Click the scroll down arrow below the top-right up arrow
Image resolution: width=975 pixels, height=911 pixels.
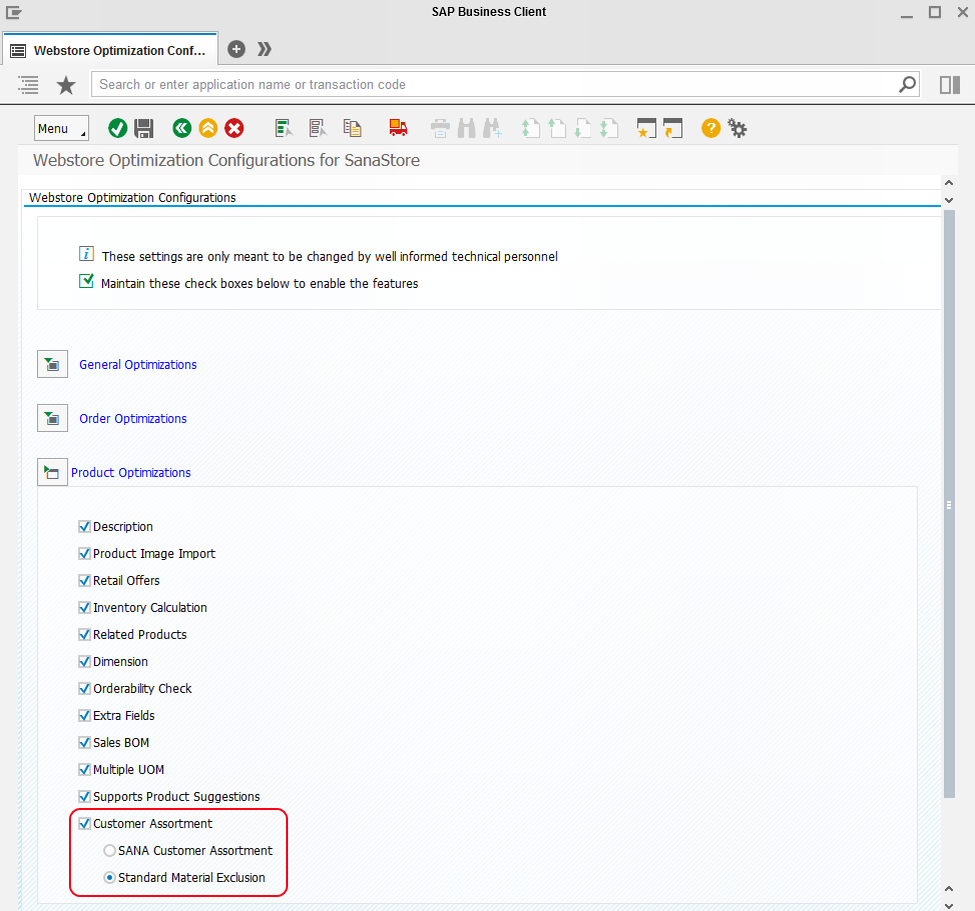click(x=949, y=200)
